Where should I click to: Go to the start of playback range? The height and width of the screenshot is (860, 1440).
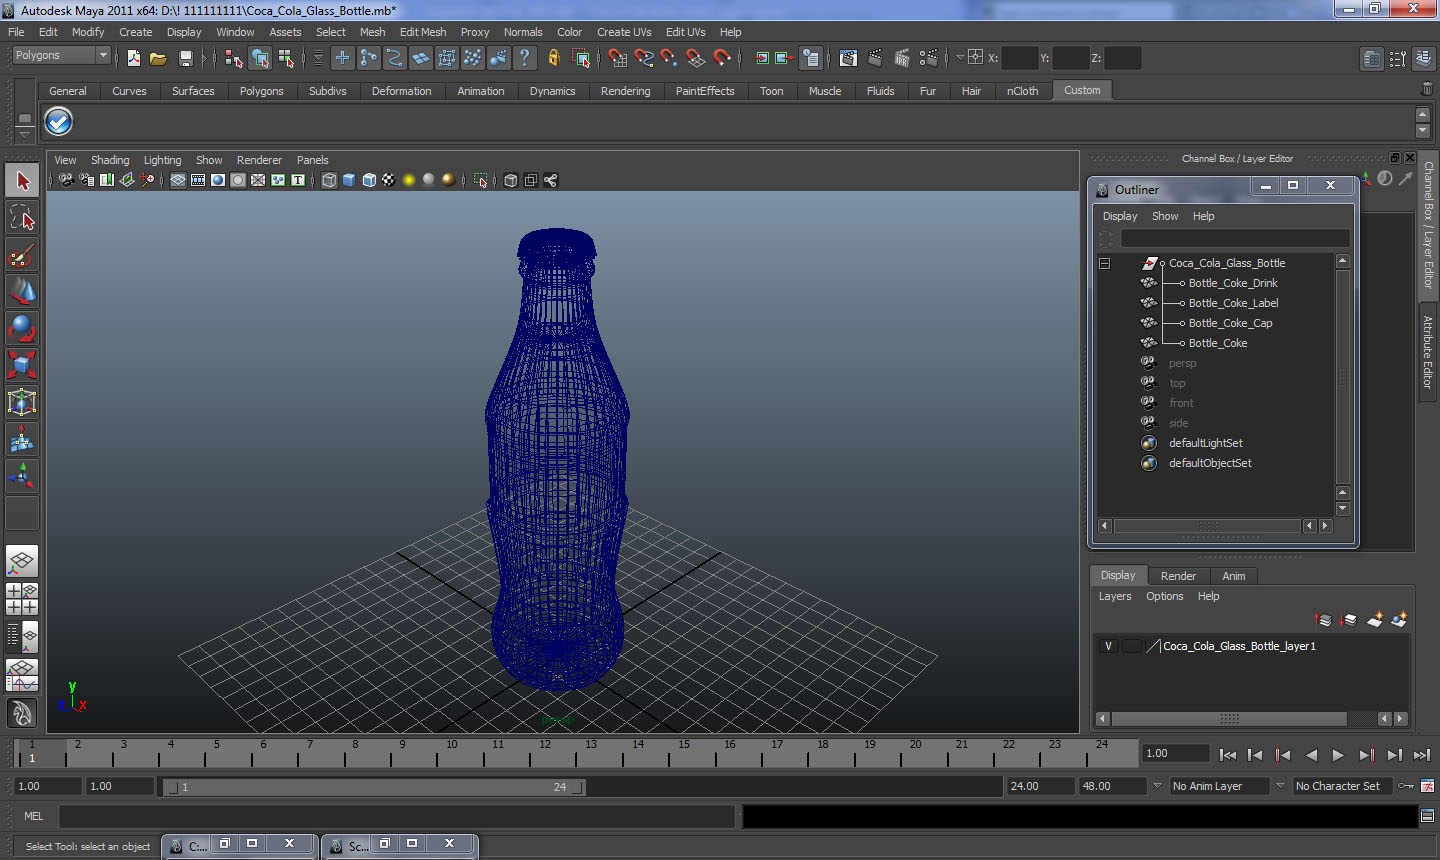point(1228,755)
